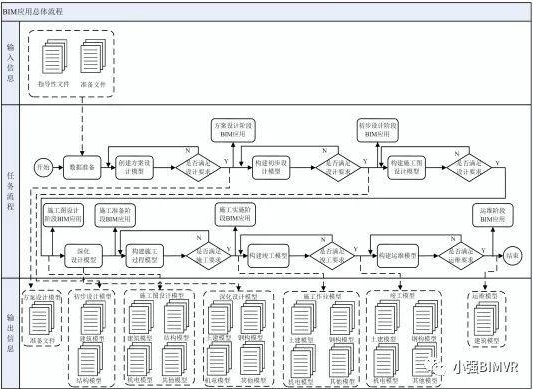This screenshot has height=389, width=533.
Task: Click the 准备文件 document icon in 输入信息 lane
Action: click(93, 56)
